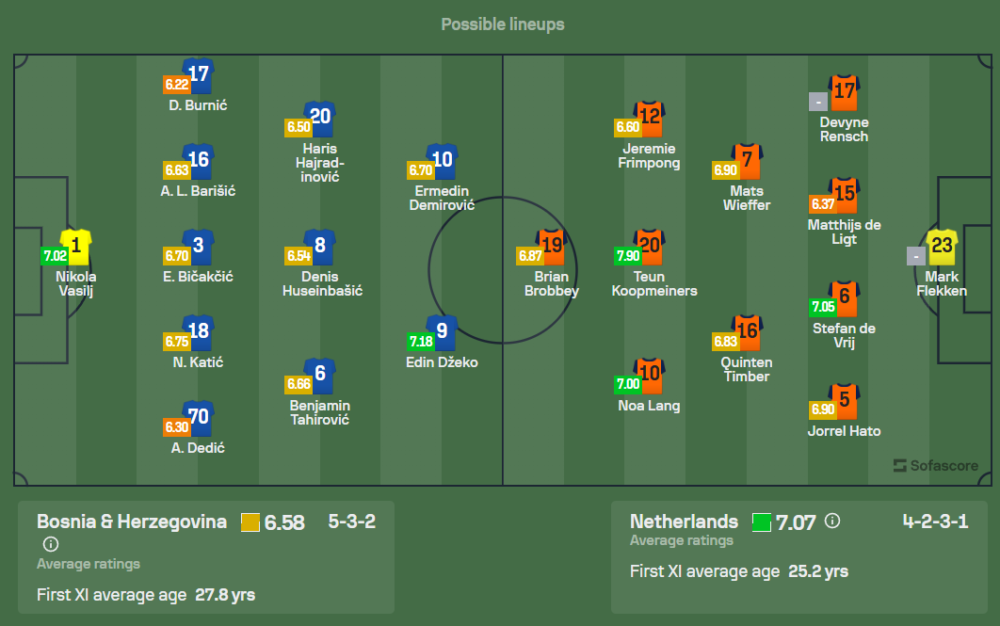Click the Denis Huseinbašić player name
Viewport: 1000px width, 626px height.
[x=321, y=284]
